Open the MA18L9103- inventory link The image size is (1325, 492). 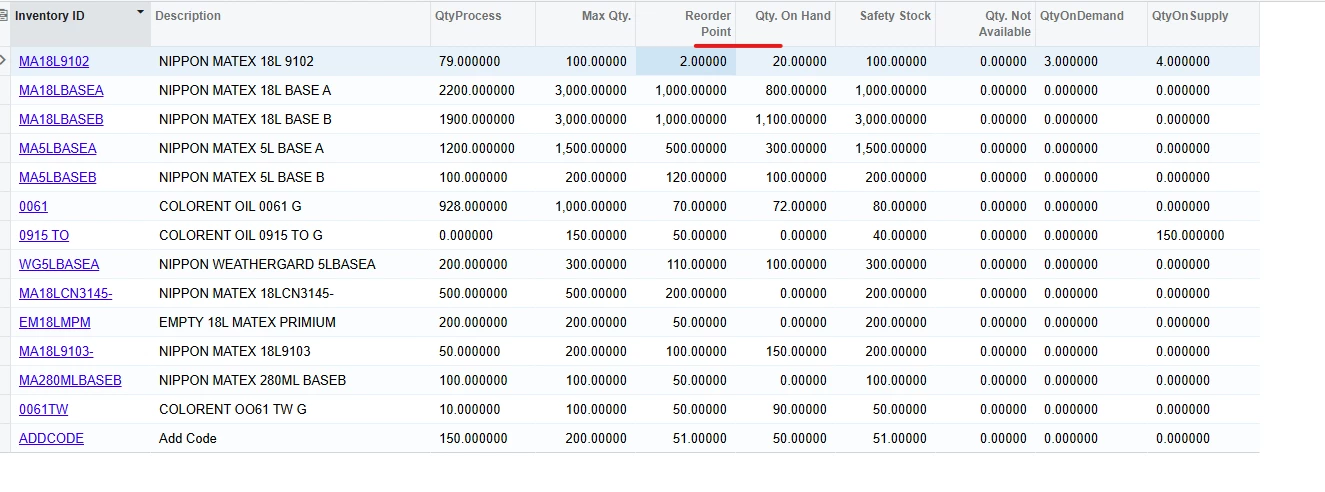[56, 351]
